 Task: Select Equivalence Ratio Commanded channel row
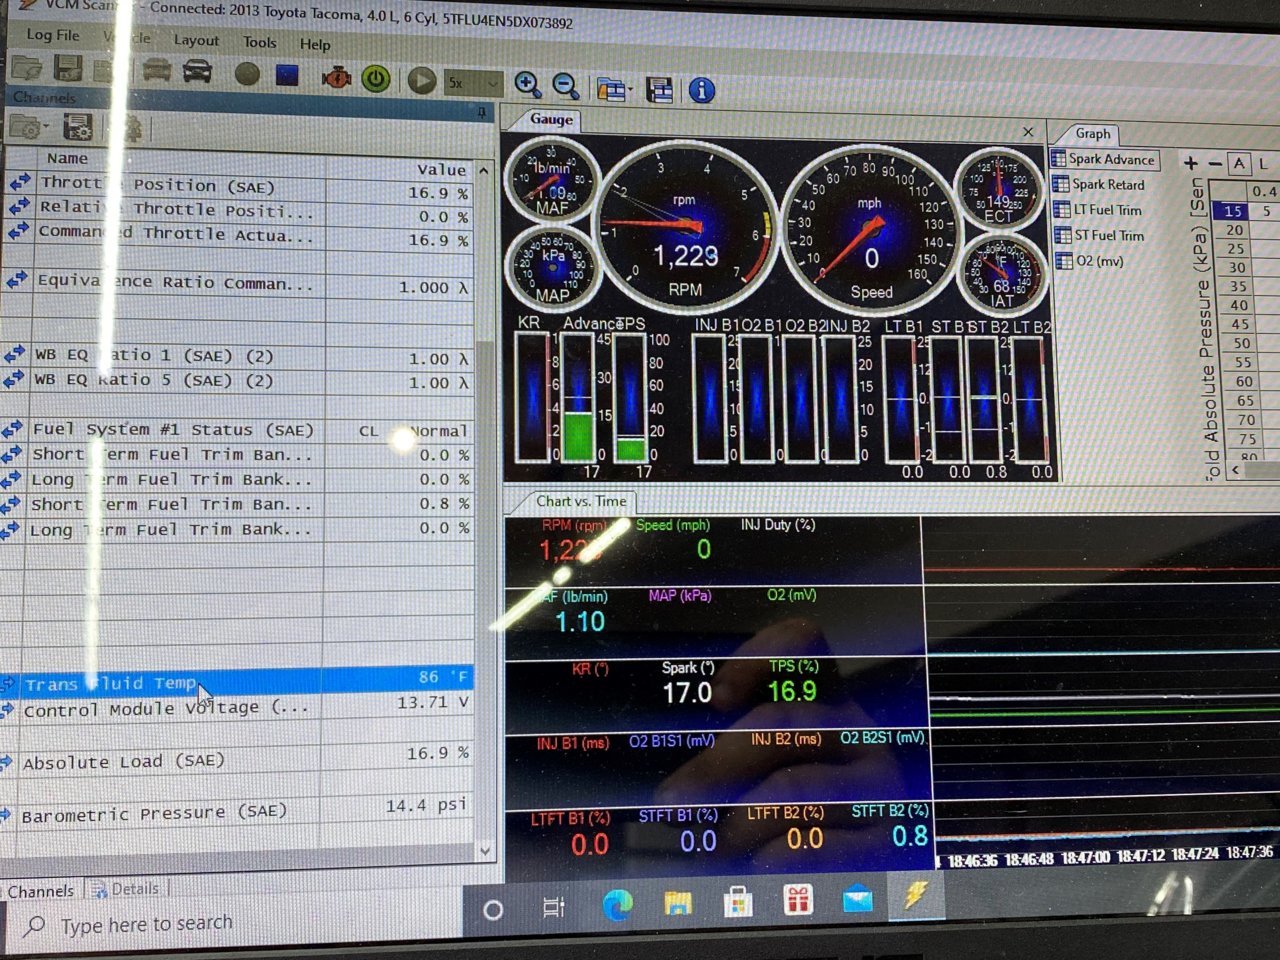tap(238, 283)
